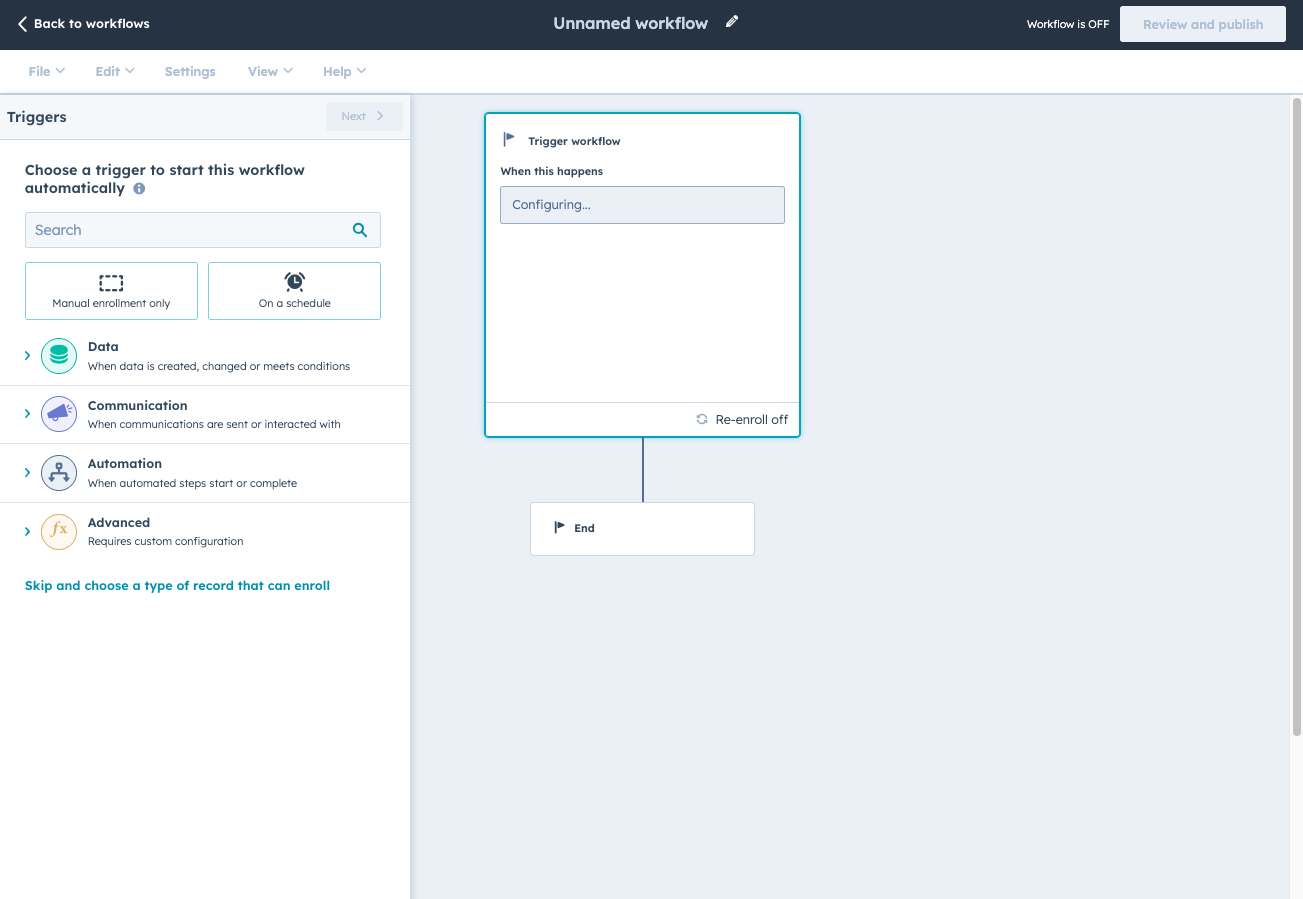
Task: Click the search magnifying glass icon
Action: point(359,229)
